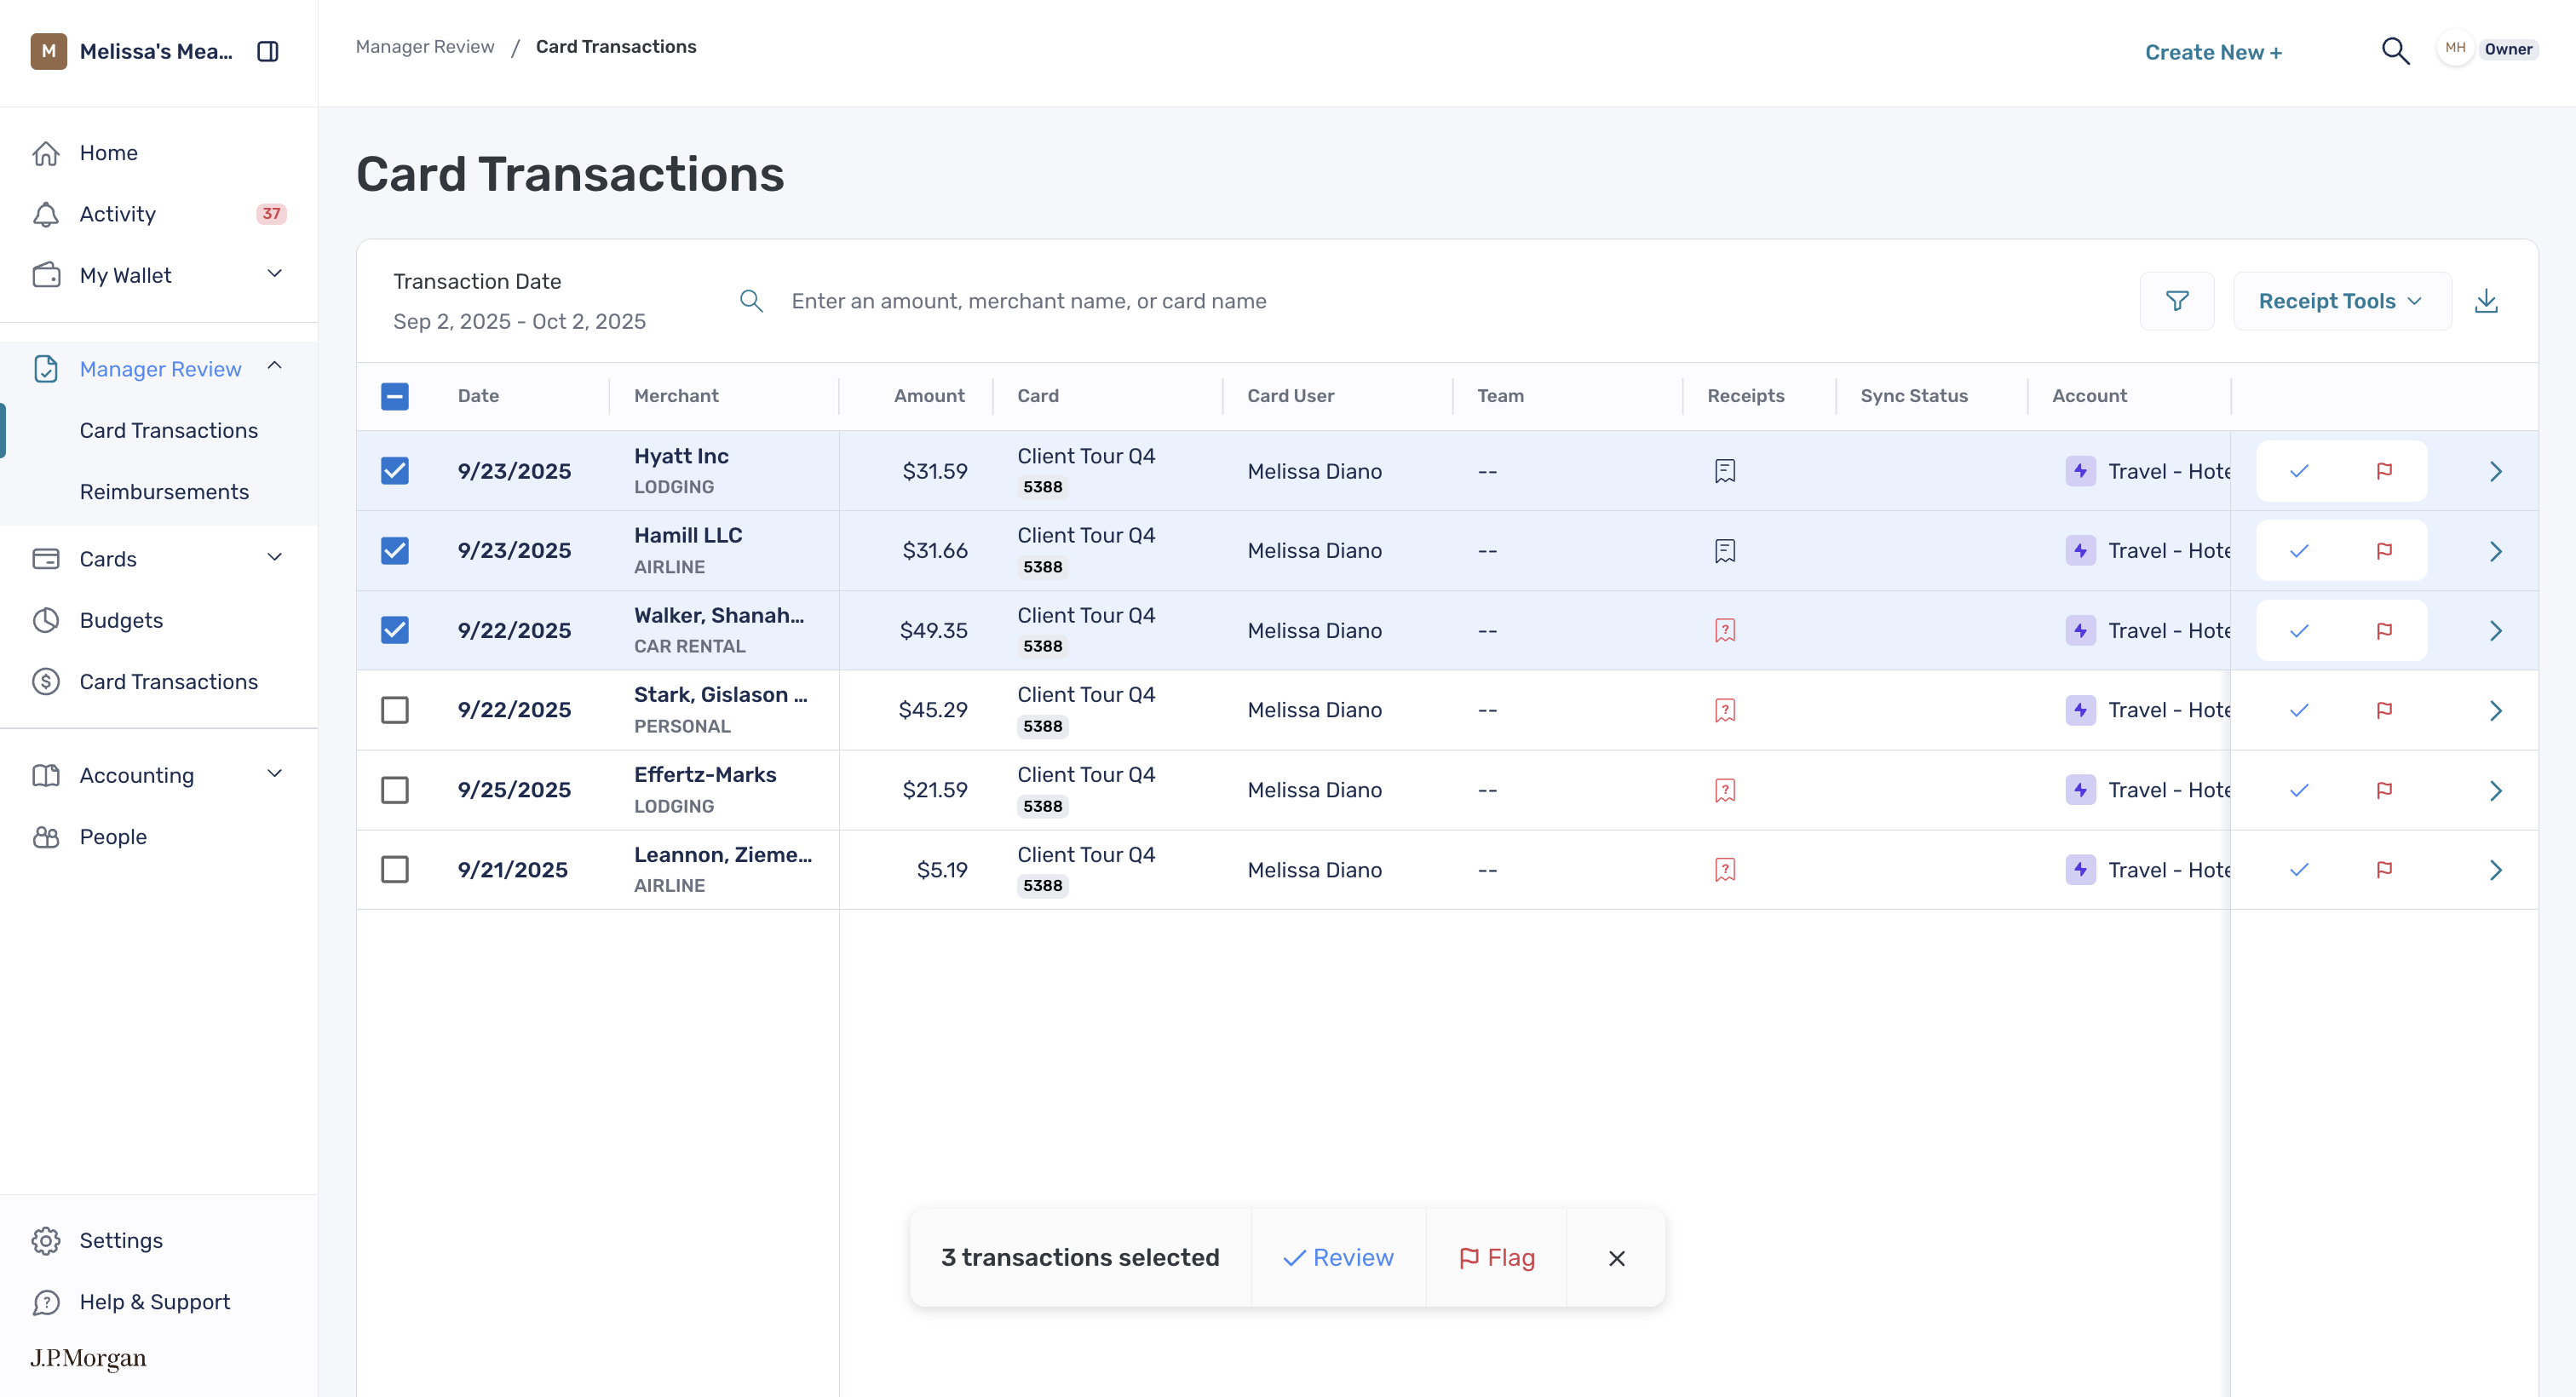Open Effertz-Marks transaction details arrow
The width and height of the screenshot is (2576, 1397).
pos(2496,790)
